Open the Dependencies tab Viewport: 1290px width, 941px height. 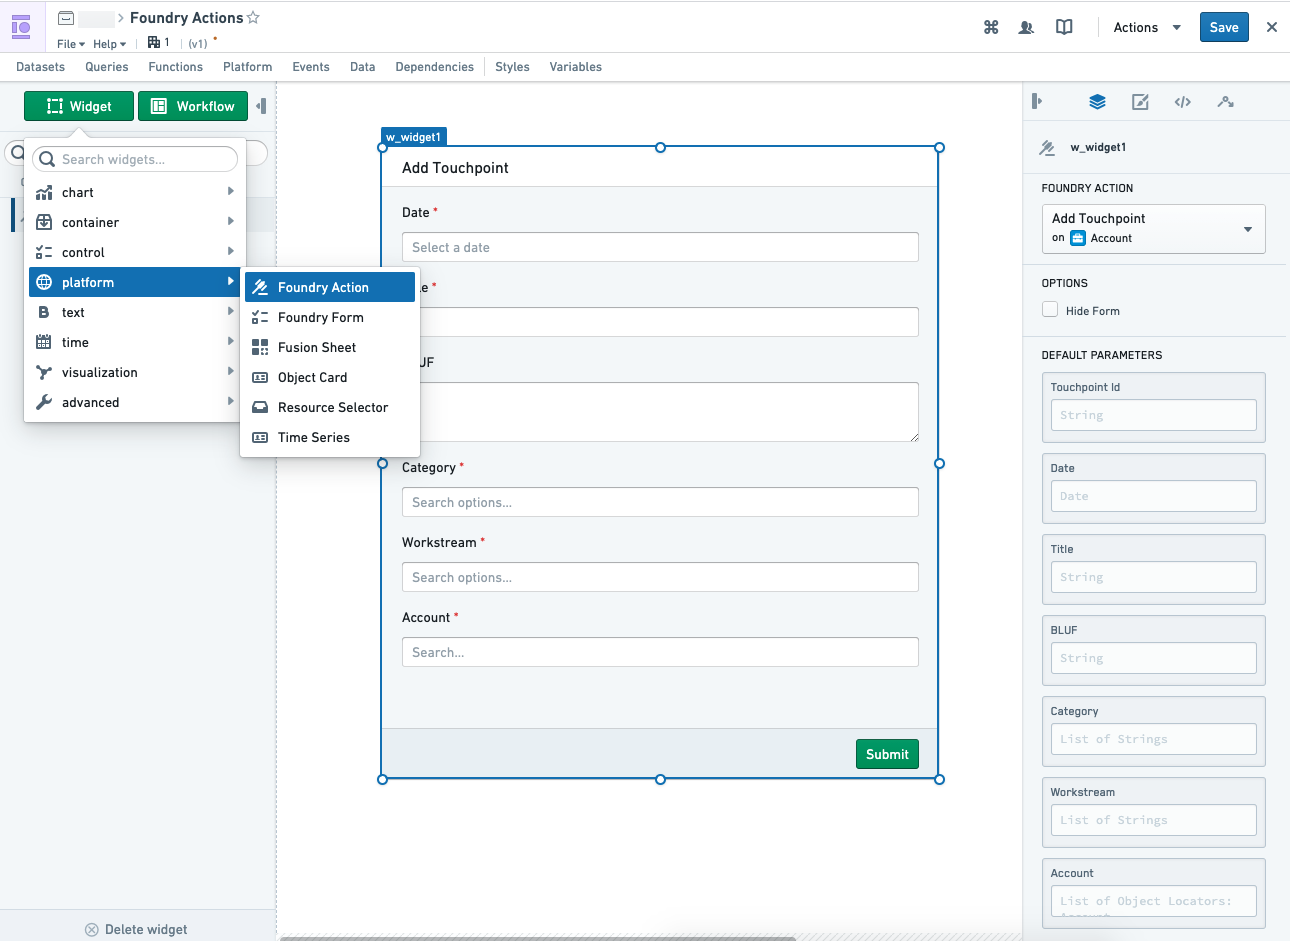tap(435, 67)
